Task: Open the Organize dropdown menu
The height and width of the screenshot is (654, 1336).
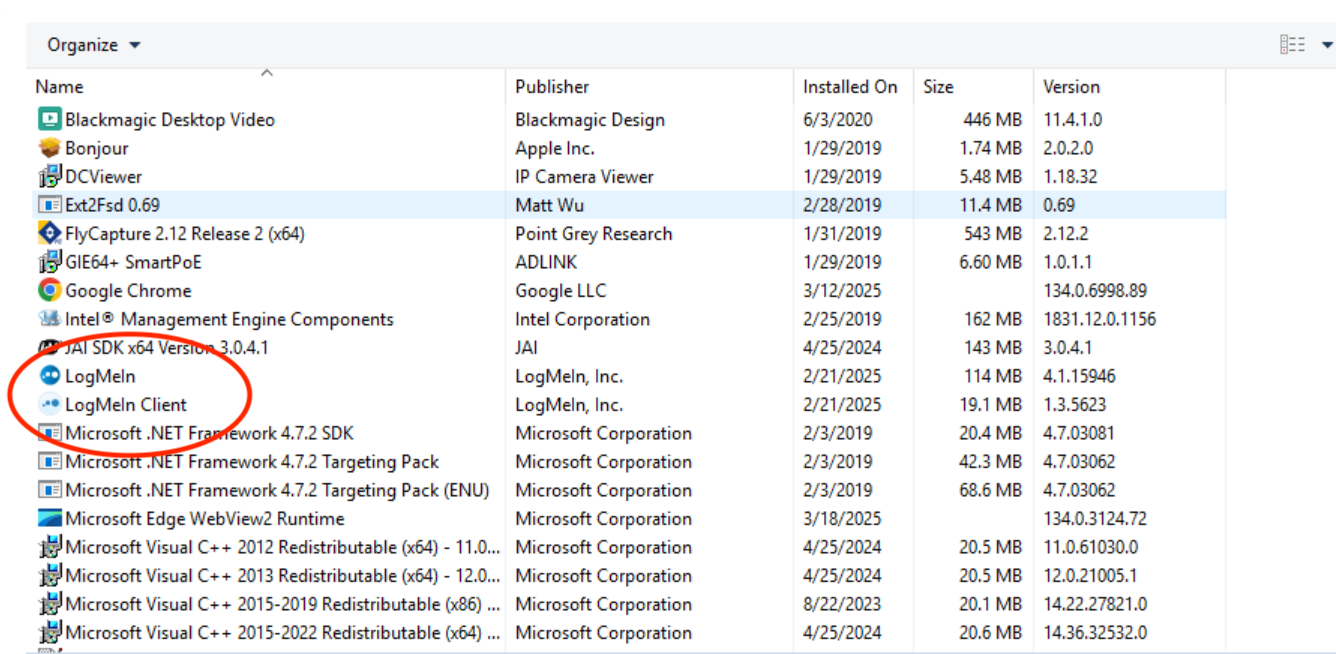Action: pyautogui.click(x=94, y=45)
